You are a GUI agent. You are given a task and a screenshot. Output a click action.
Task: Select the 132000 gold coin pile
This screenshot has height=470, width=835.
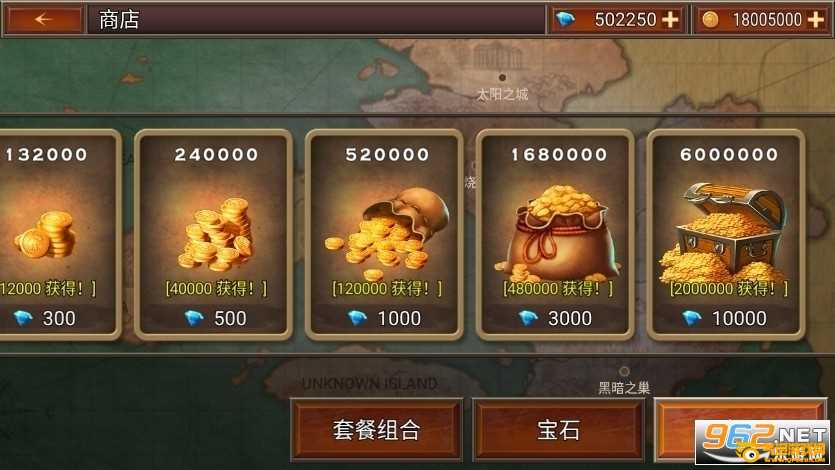tap(60, 235)
